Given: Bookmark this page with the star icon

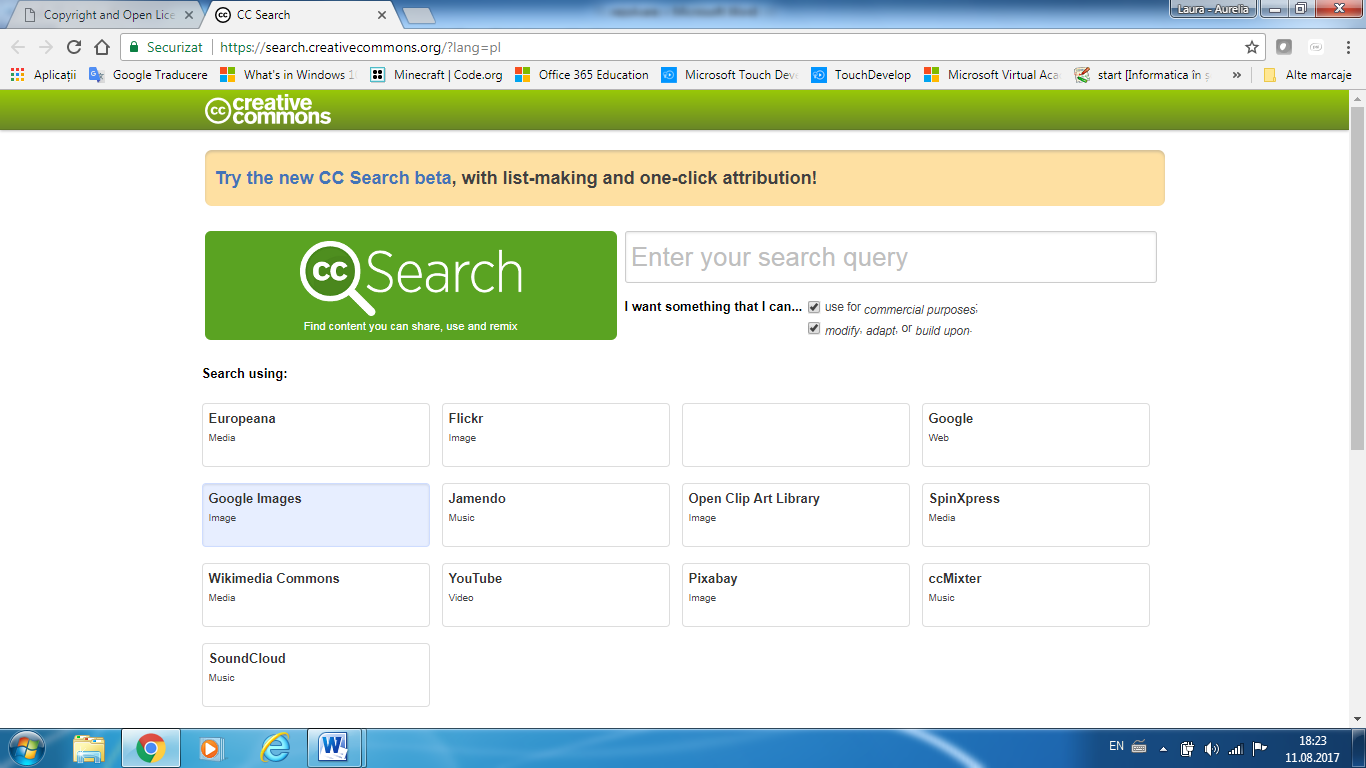Looking at the screenshot, I should (x=1251, y=47).
